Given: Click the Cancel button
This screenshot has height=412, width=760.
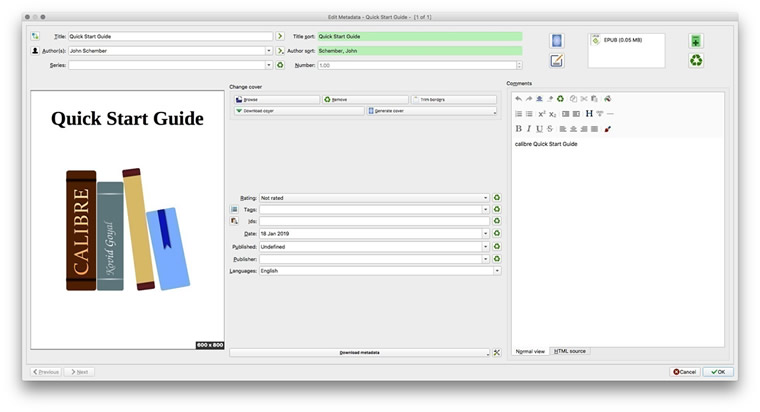Looking at the screenshot, I should 684,372.
